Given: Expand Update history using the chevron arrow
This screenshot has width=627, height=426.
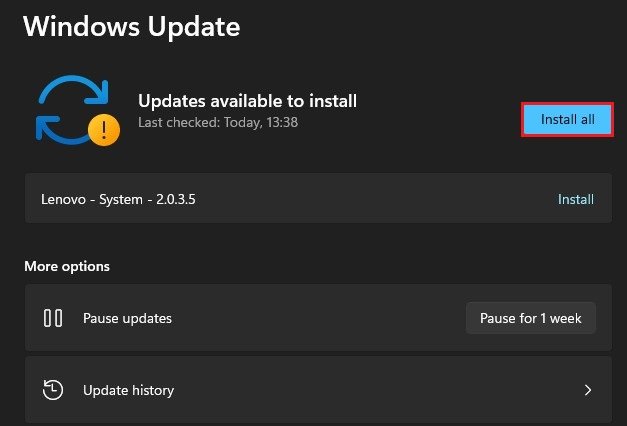Looking at the screenshot, I should click(588, 390).
